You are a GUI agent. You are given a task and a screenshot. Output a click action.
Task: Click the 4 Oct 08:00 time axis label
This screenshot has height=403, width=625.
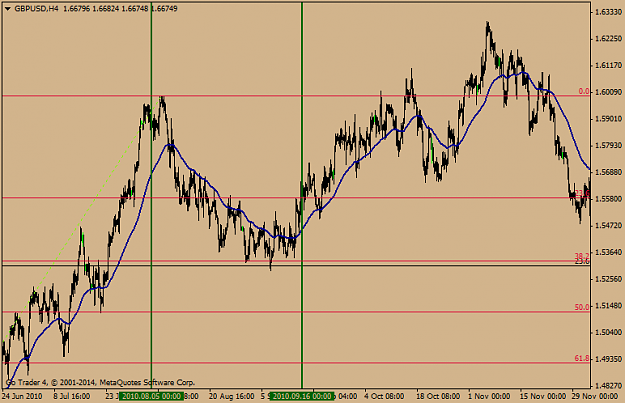click(384, 396)
